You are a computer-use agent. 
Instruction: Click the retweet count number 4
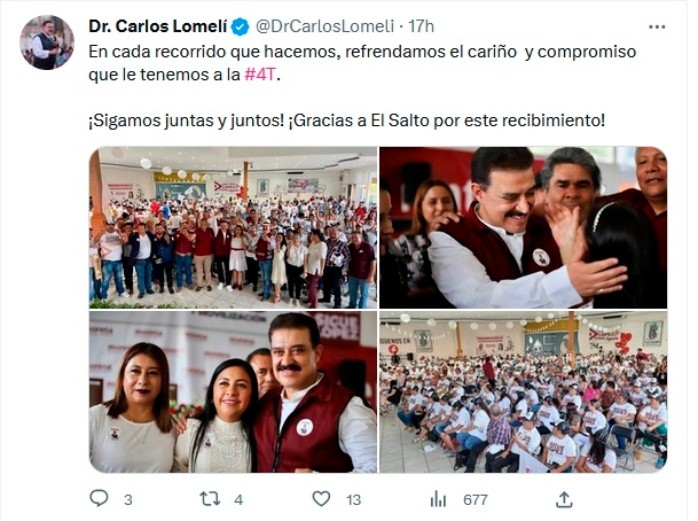239,500
